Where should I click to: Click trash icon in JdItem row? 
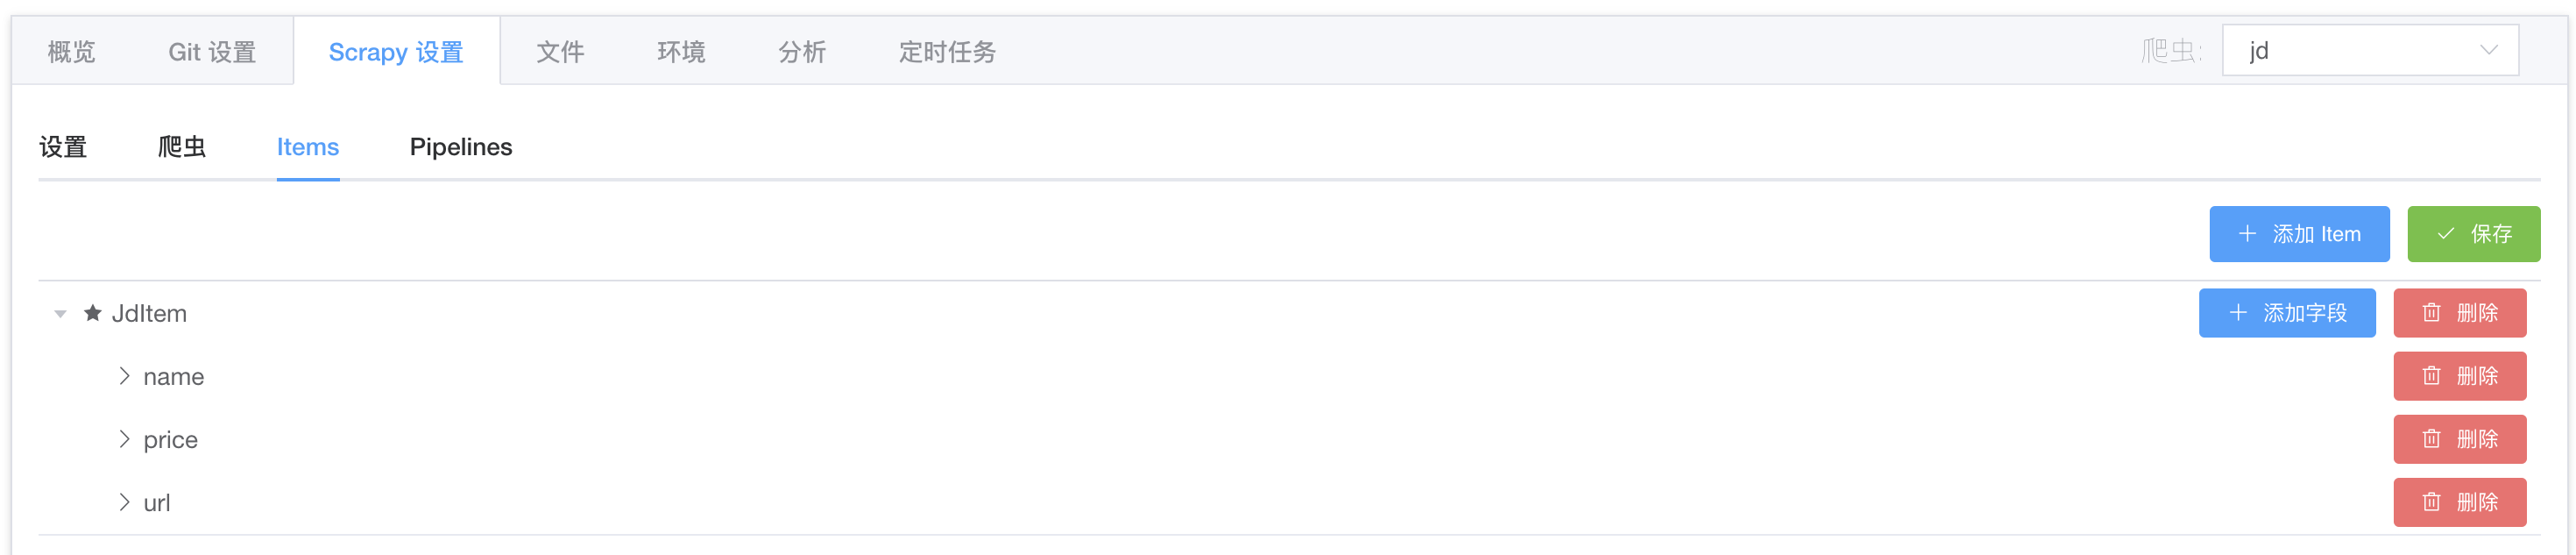[x=2431, y=313]
